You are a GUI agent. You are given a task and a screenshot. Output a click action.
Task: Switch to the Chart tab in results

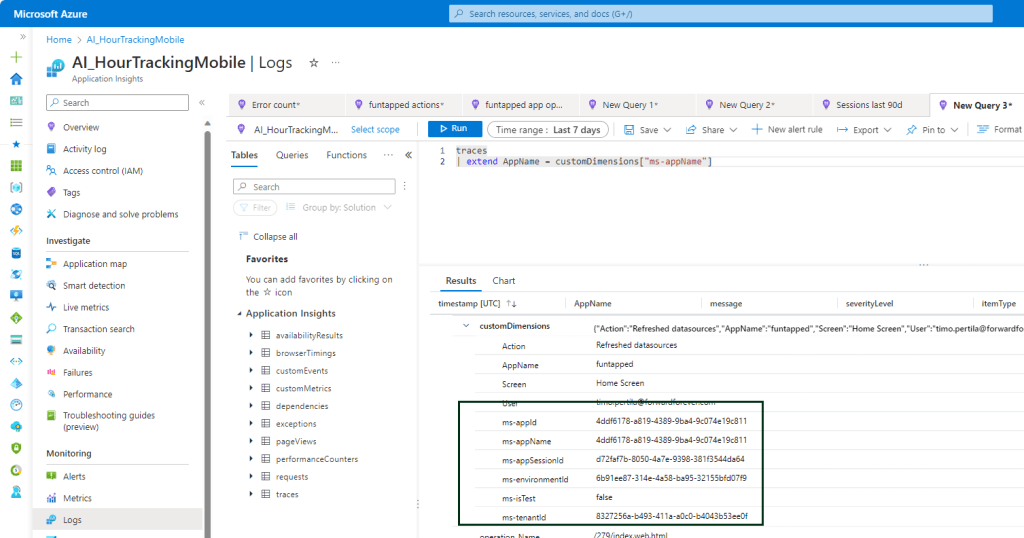503,281
